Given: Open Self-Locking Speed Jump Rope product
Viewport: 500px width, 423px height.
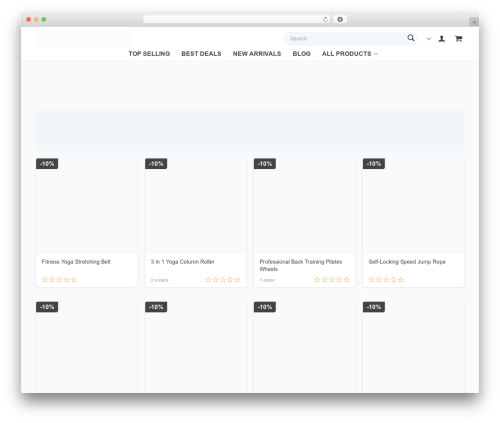Looking at the screenshot, I should [407, 262].
